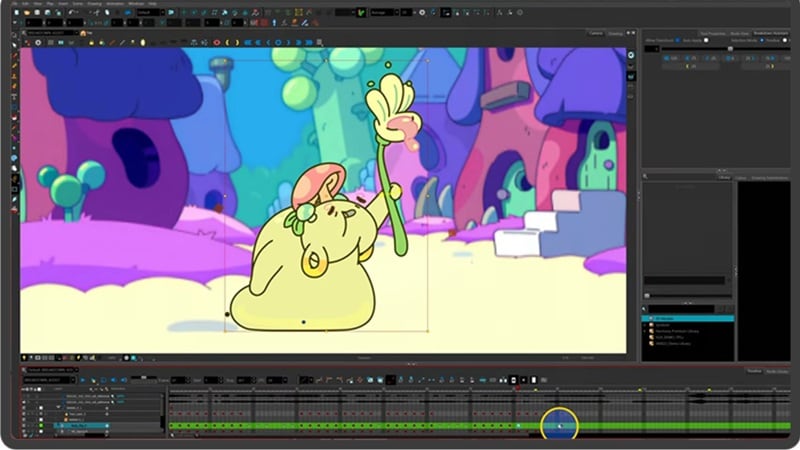The width and height of the screenshot is (800, 450).
Task: Select the Timeline radio button
Action: 785,40
